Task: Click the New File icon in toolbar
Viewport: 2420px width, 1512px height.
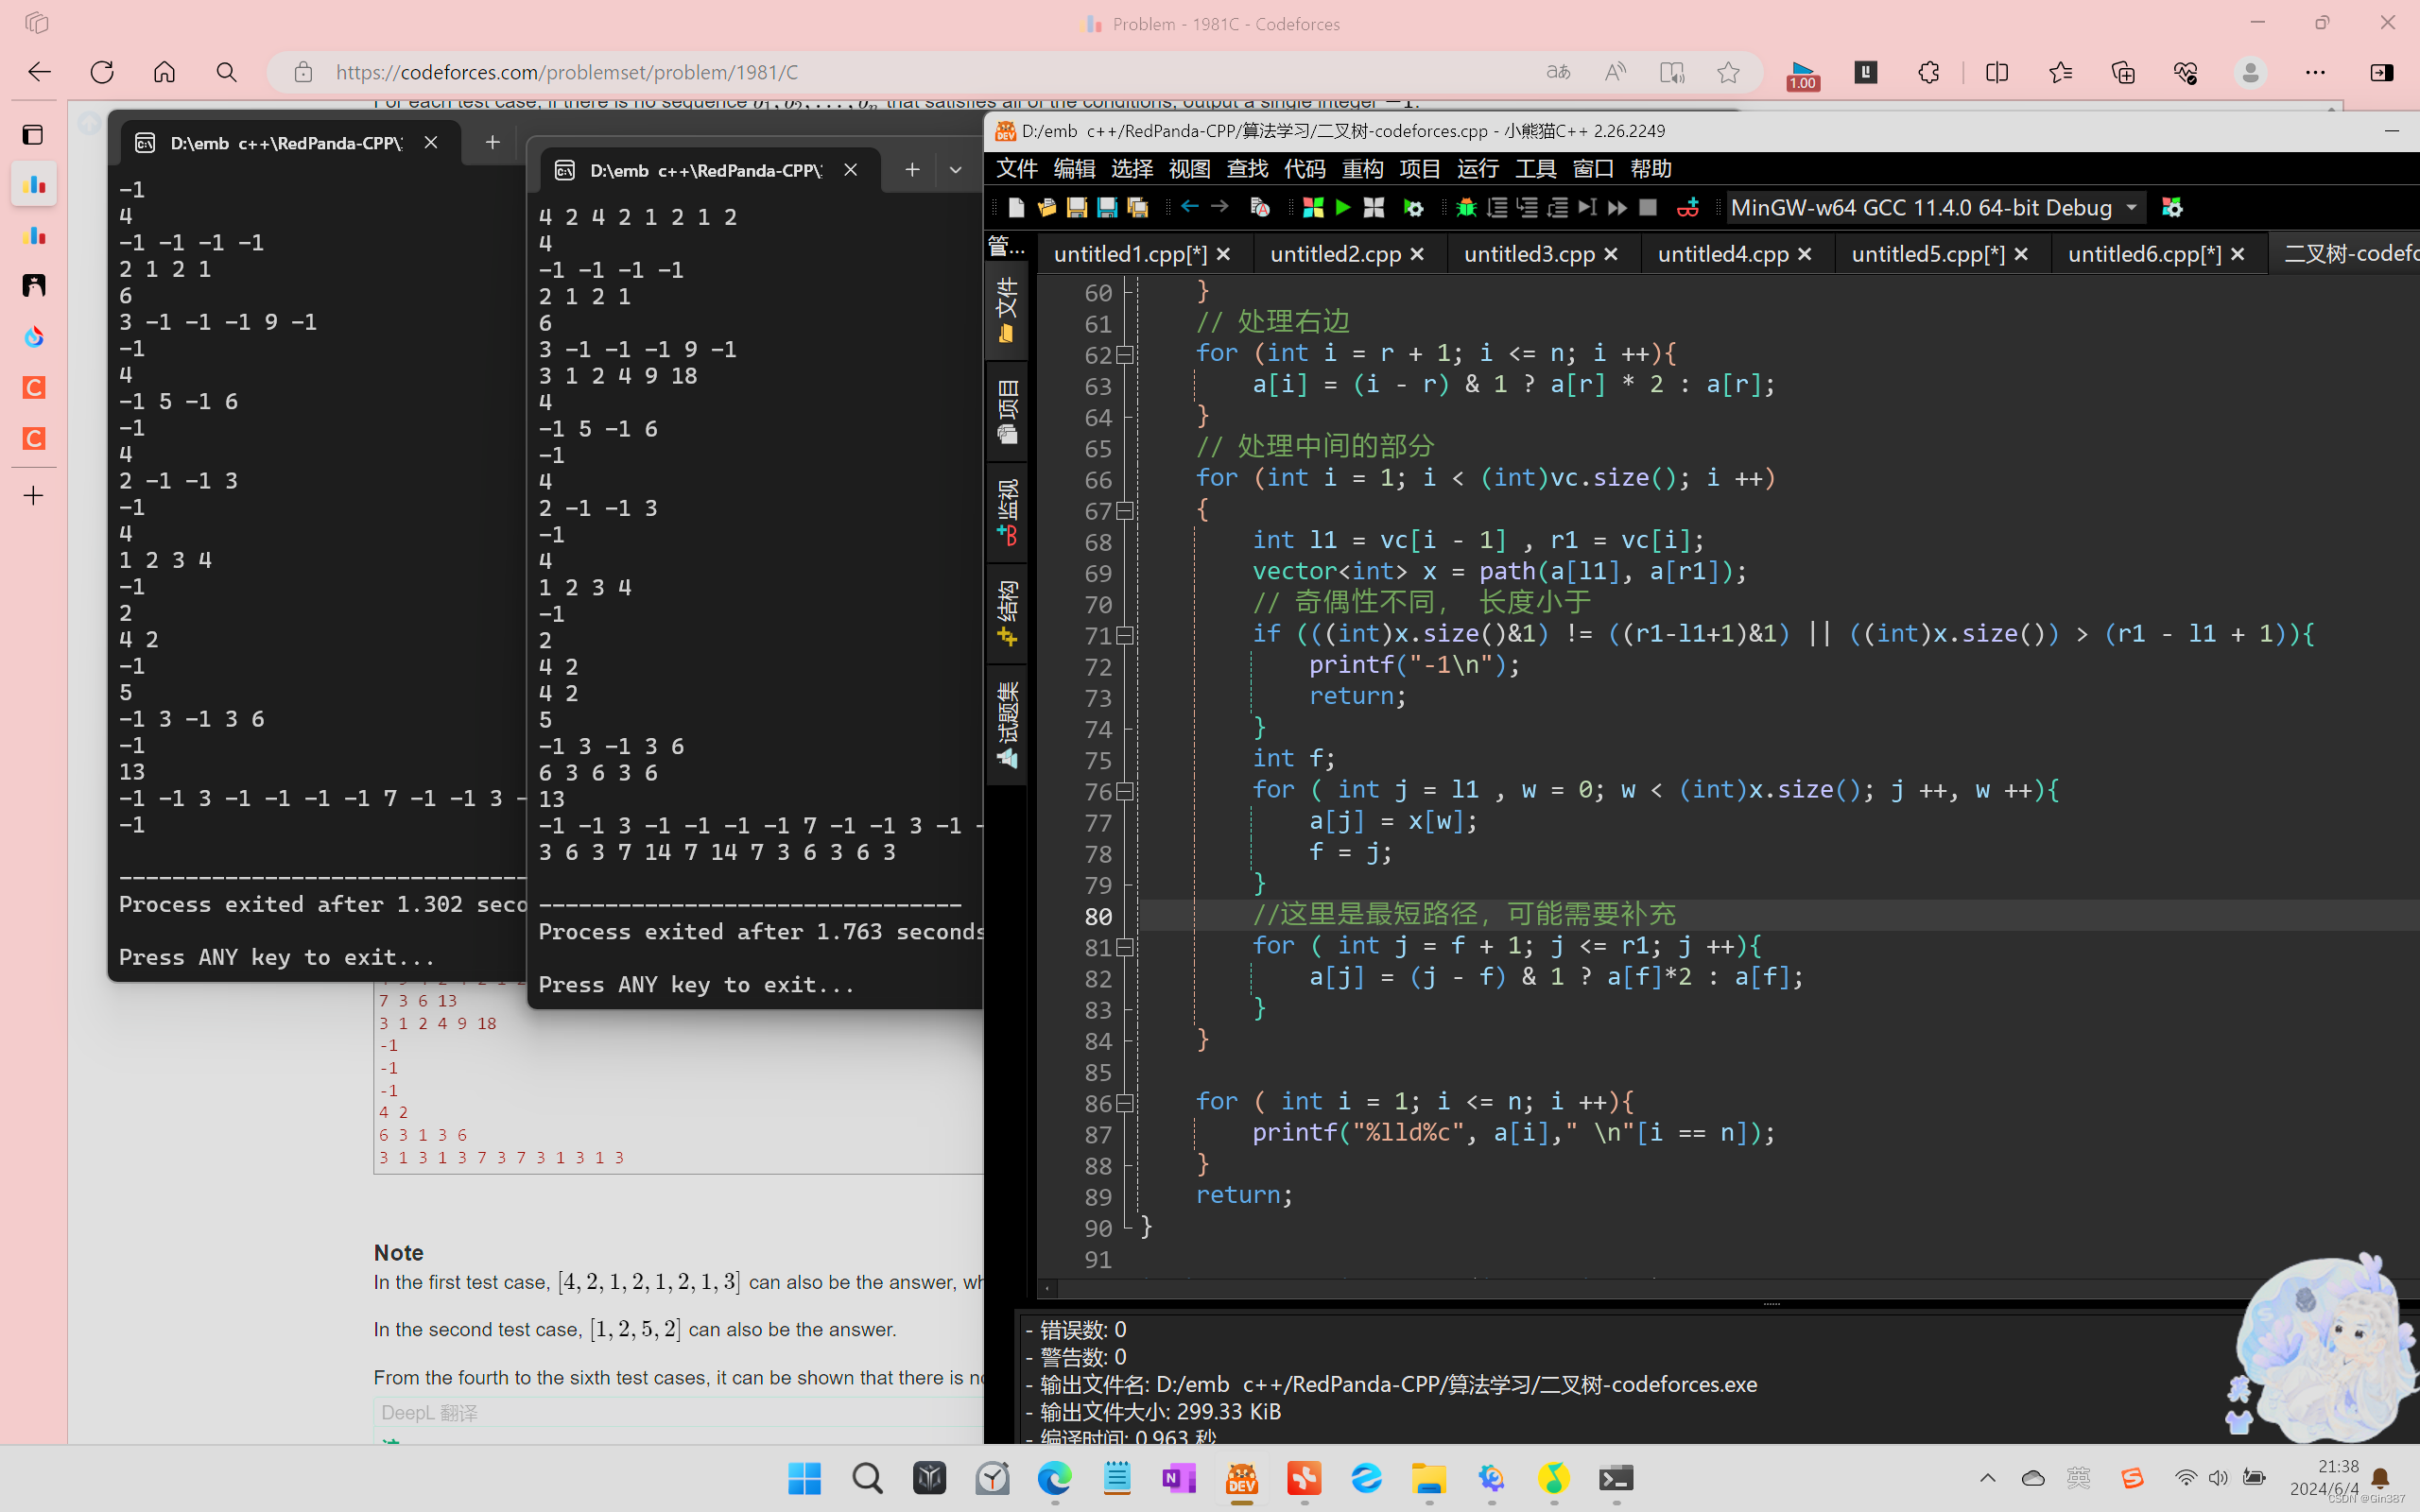Action: (1016, 207)
